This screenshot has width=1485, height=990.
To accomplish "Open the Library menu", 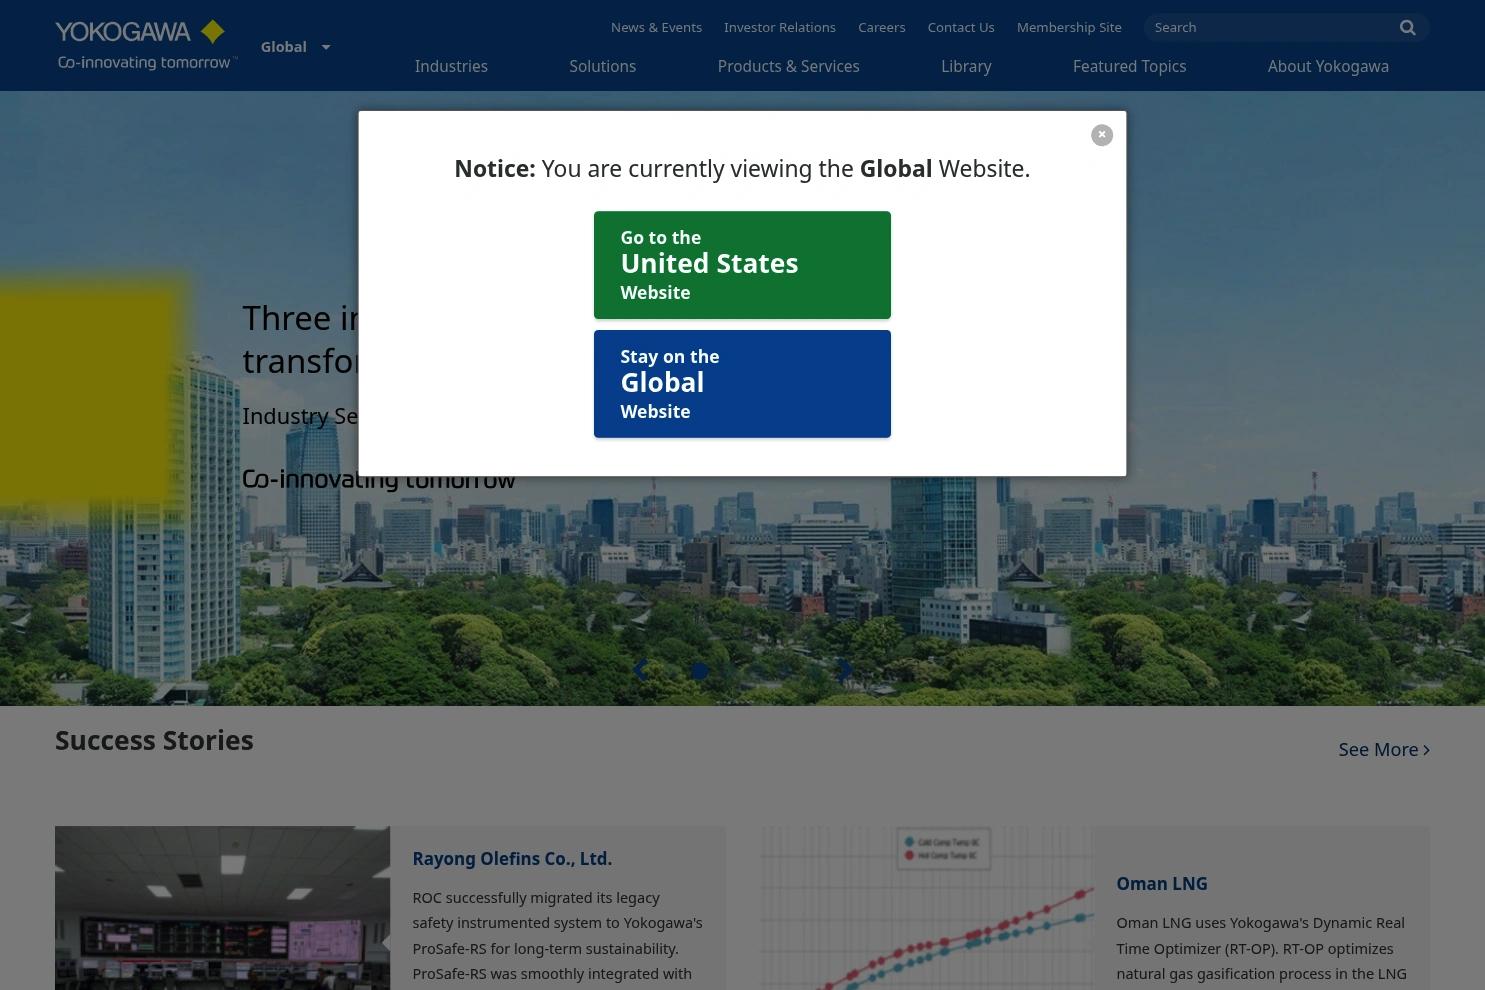I will pyautogui.click(x=966, y=66).
